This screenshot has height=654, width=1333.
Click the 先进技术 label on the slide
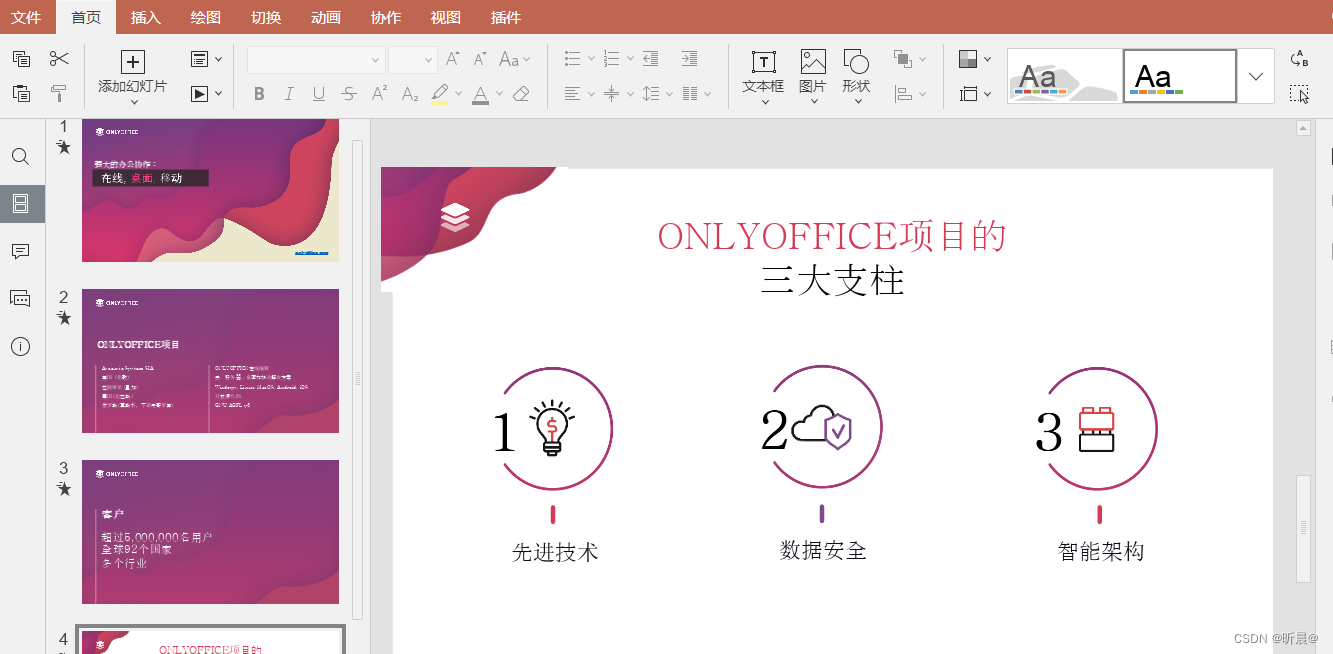(x=555, y=552)
